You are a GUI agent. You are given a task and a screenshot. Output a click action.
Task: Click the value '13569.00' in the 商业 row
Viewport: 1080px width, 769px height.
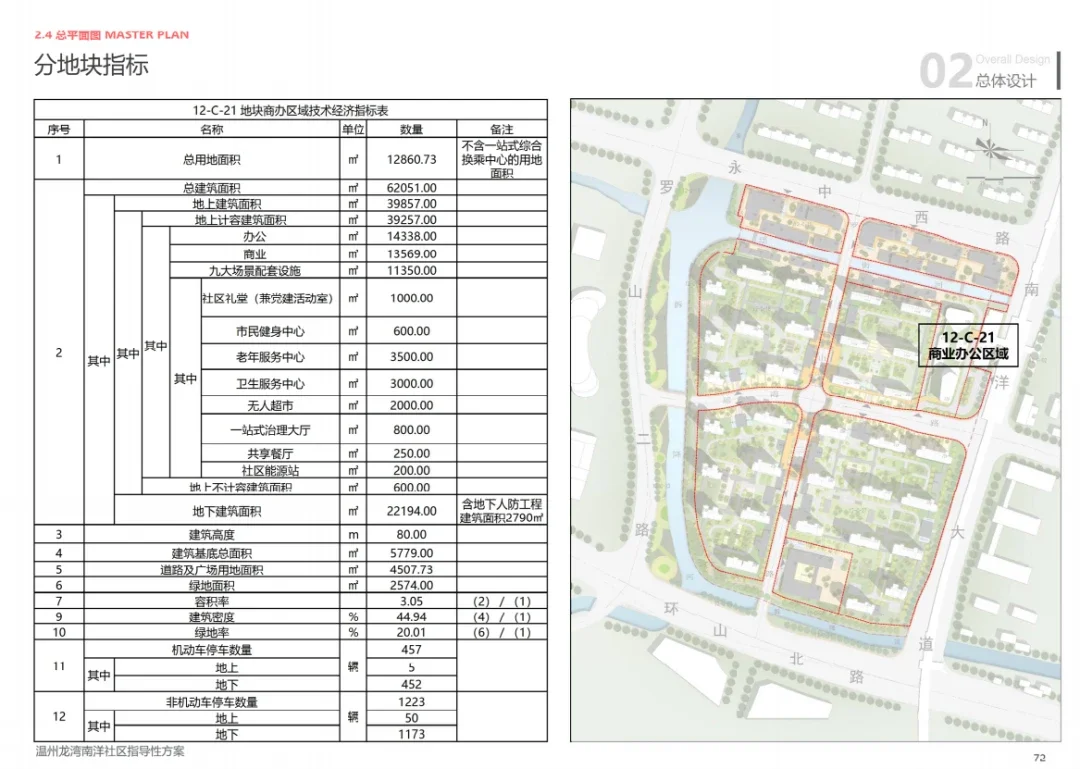(x=411, y=254)
